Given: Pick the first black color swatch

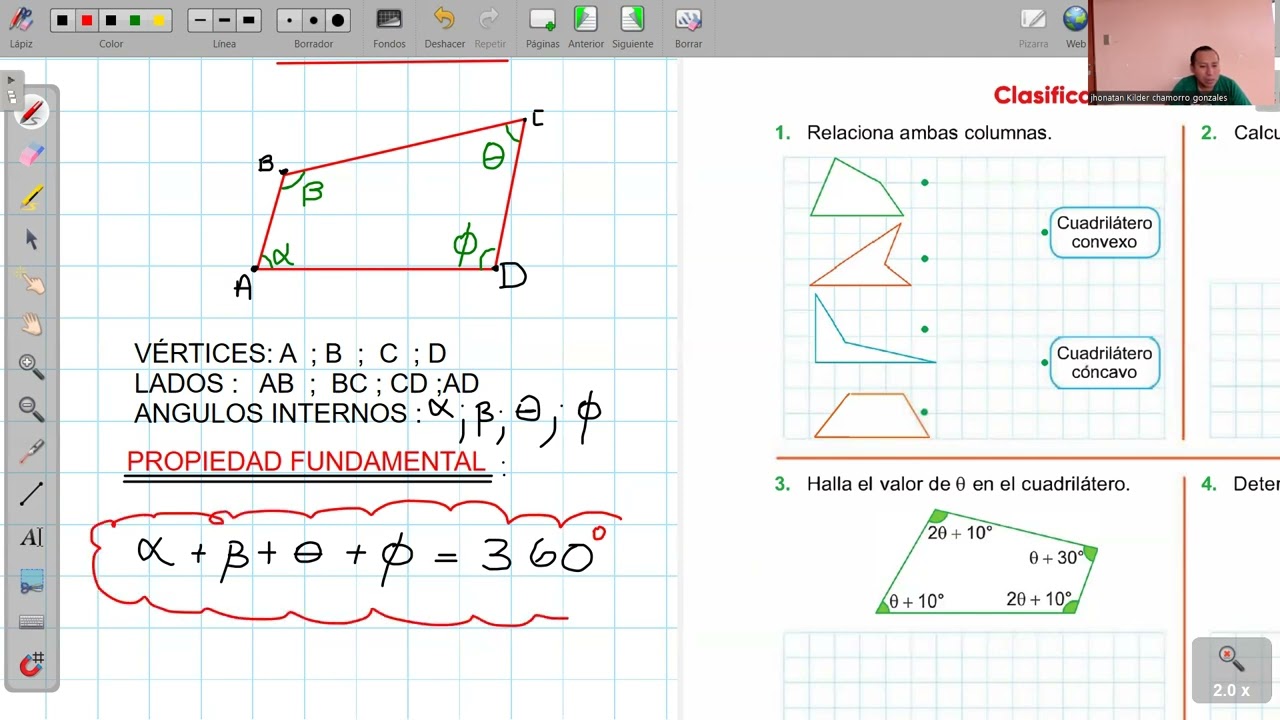Looking at the screenshot, I should pyautogui.click(x=63, y=20).
